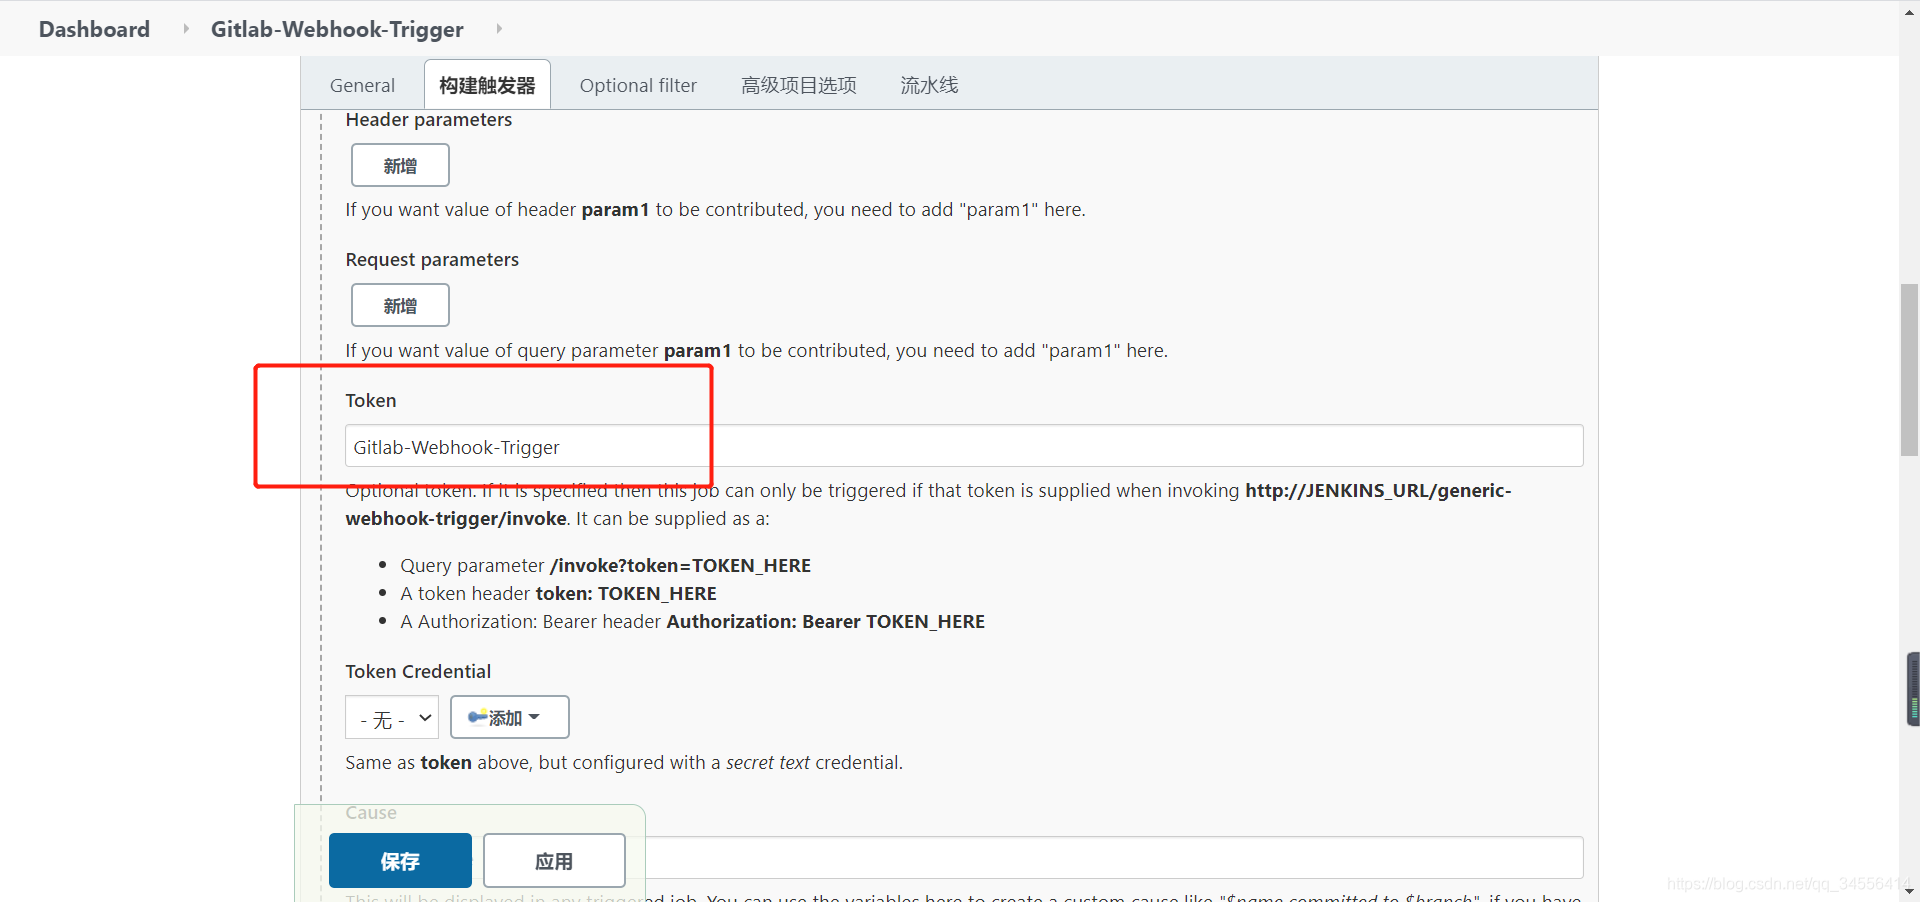Open the 高级项目选项 tab
The height and width of the screenshot is (902, 1920).
coord(798,85)
